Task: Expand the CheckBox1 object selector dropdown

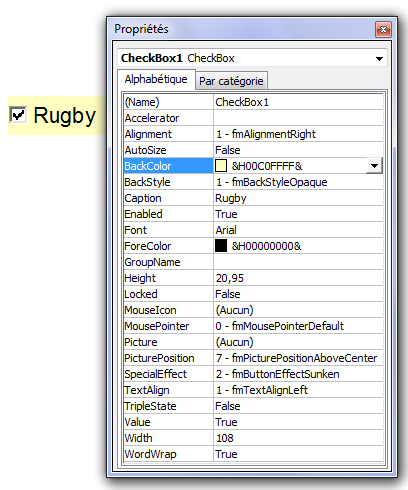Action: (x=379, y=59)
